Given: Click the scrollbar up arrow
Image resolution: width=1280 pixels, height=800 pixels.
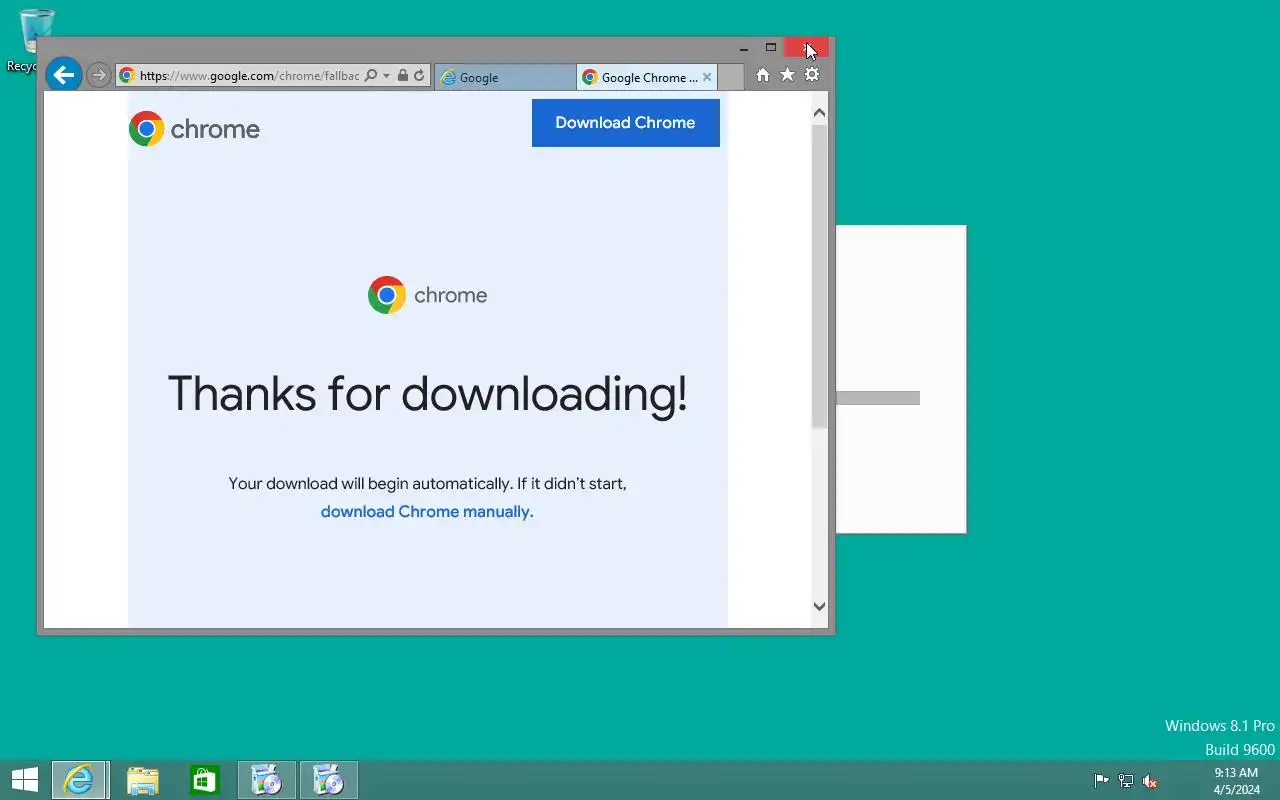Looking at the screenshot, I should (x=820, y=113).
